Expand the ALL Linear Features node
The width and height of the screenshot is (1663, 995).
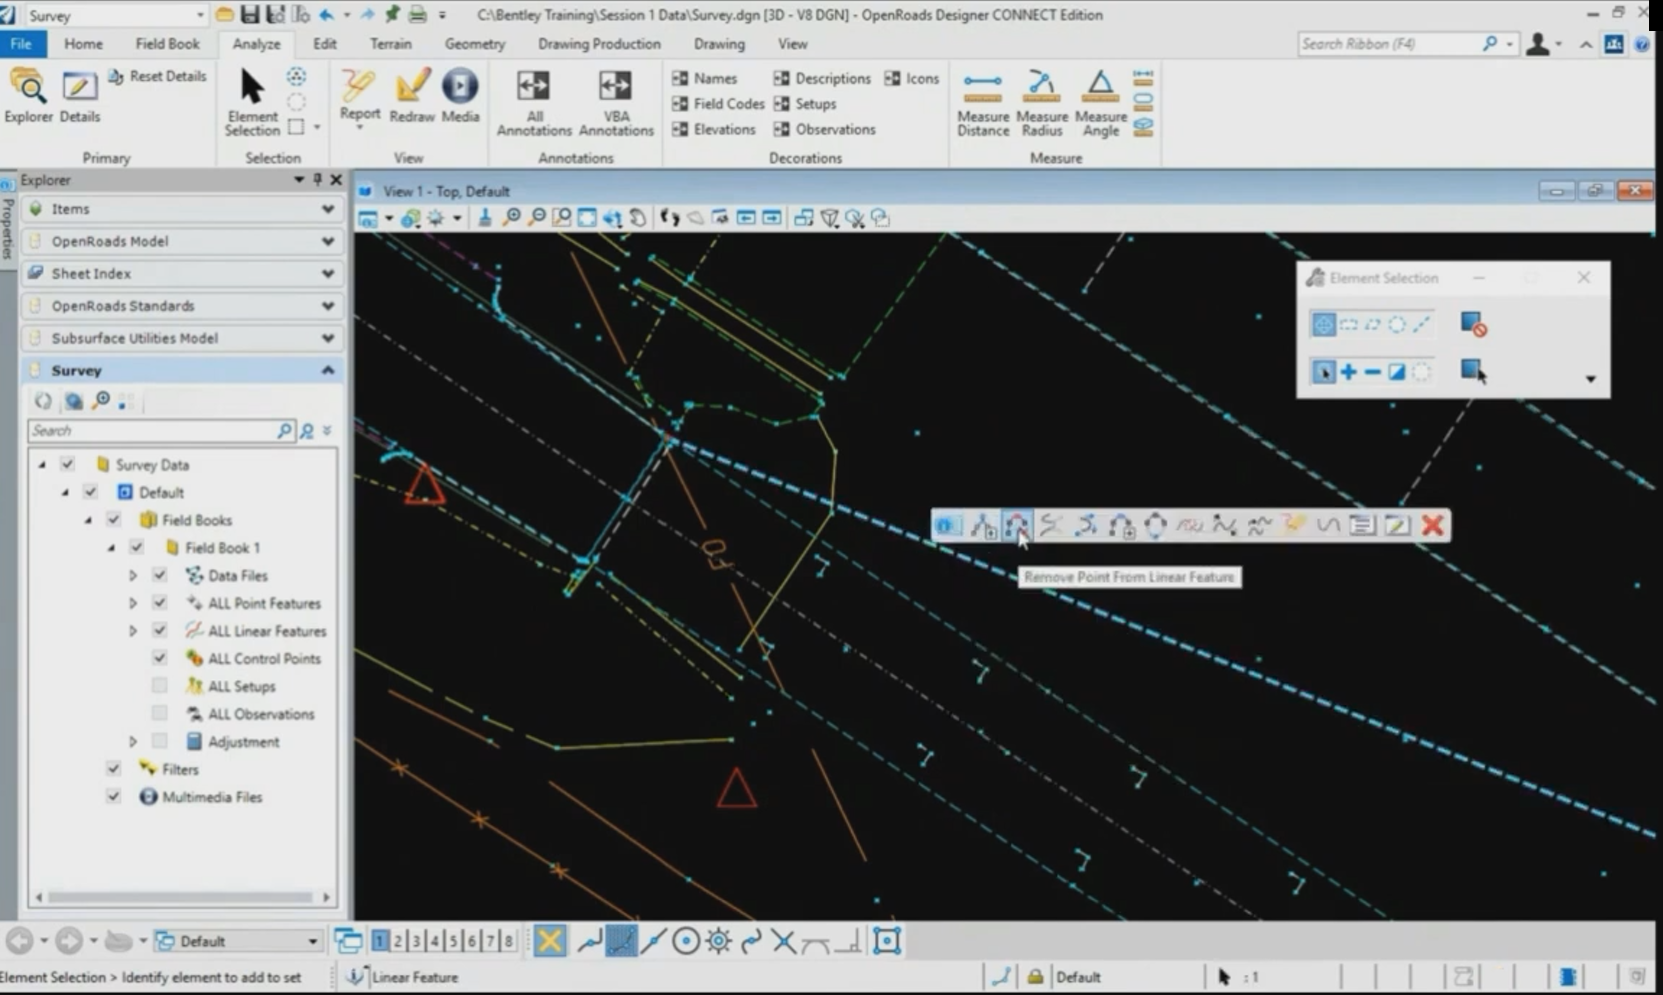[x=132, y=631]
